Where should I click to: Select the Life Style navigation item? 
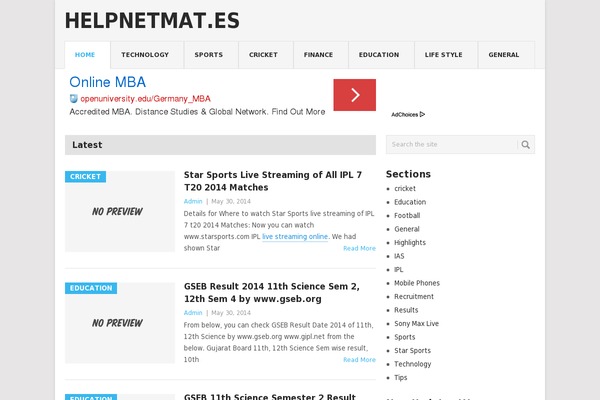[x=443, y=55]
